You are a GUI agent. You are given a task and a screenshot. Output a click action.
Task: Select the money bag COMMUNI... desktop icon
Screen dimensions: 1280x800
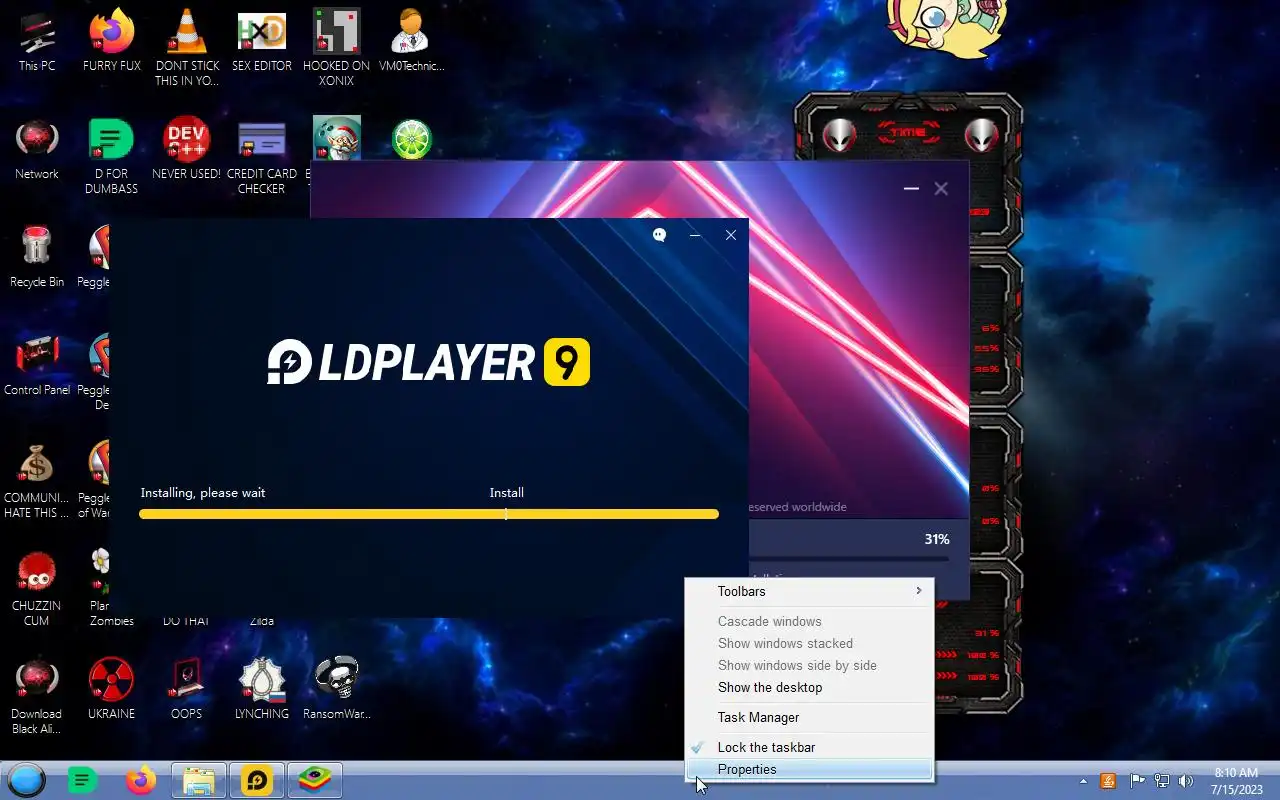coord(37,480)
